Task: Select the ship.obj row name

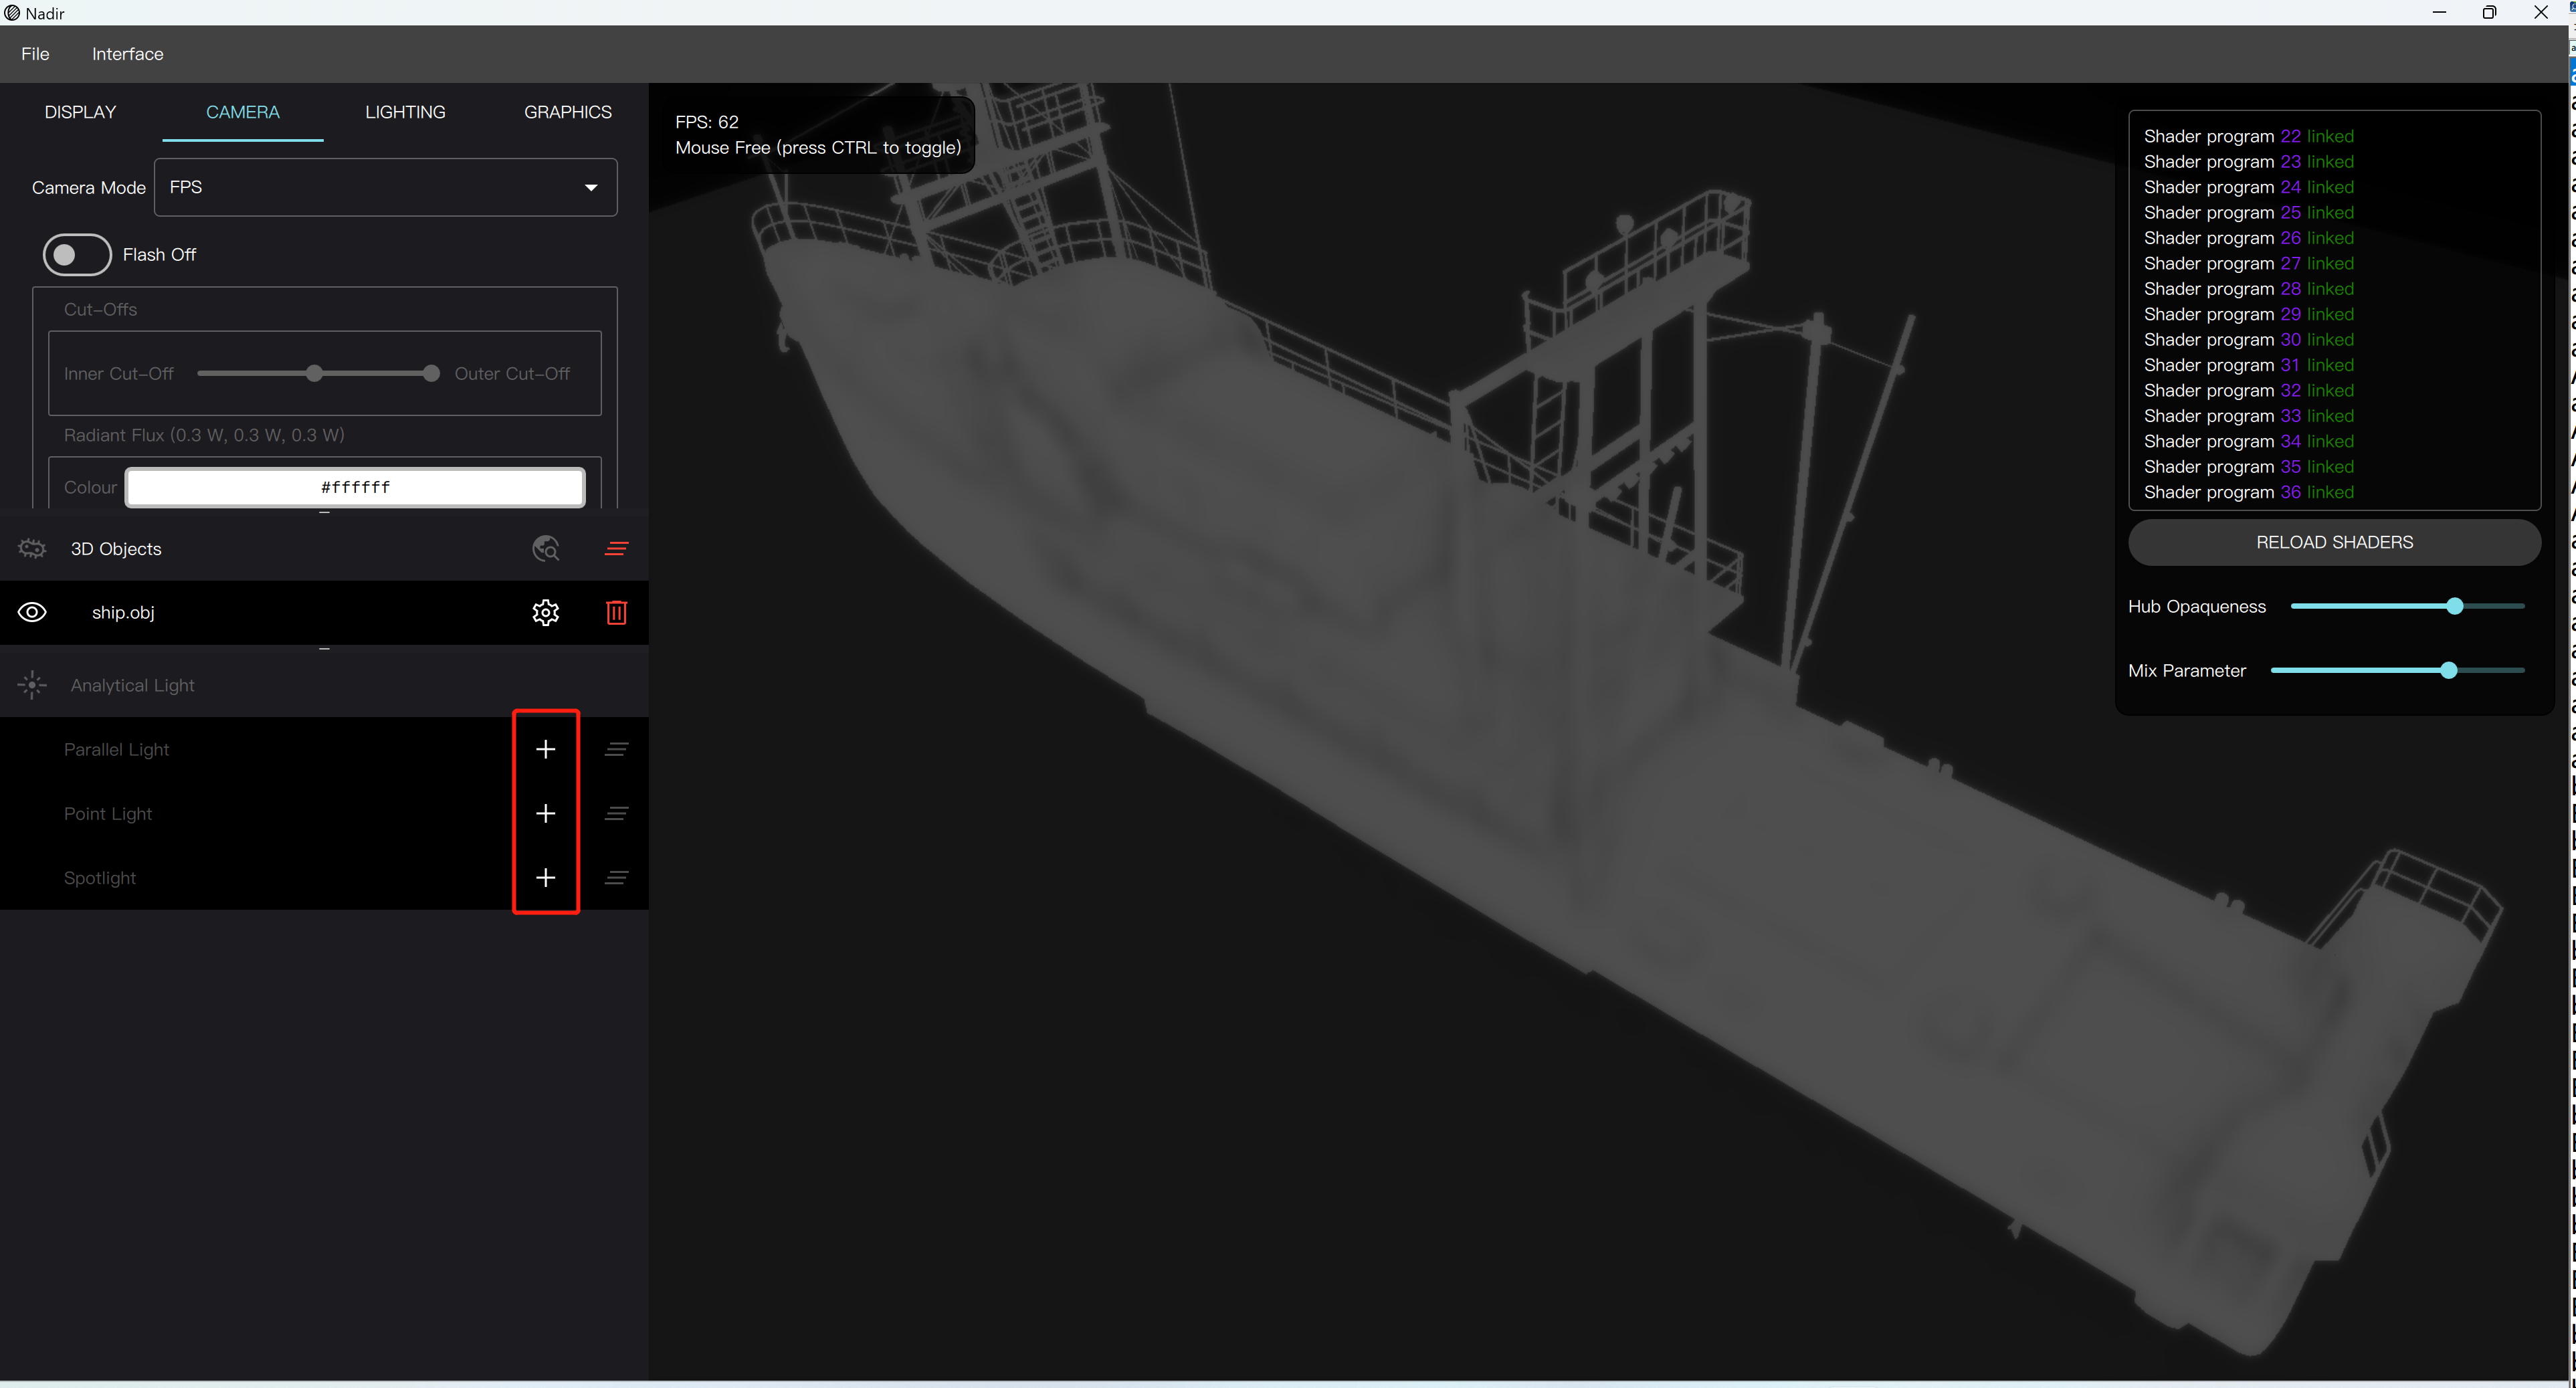Action: coord(123,612)
